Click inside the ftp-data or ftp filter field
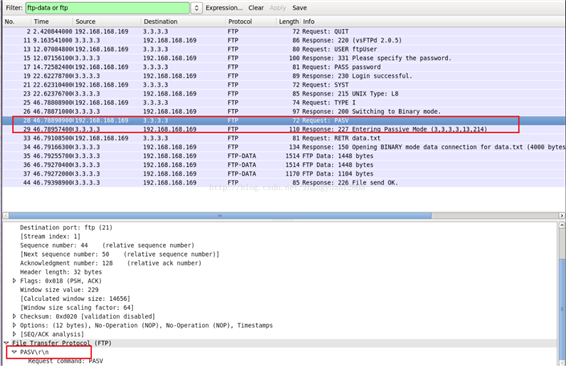This screenshot has height=368, width=566. (108, 8)
